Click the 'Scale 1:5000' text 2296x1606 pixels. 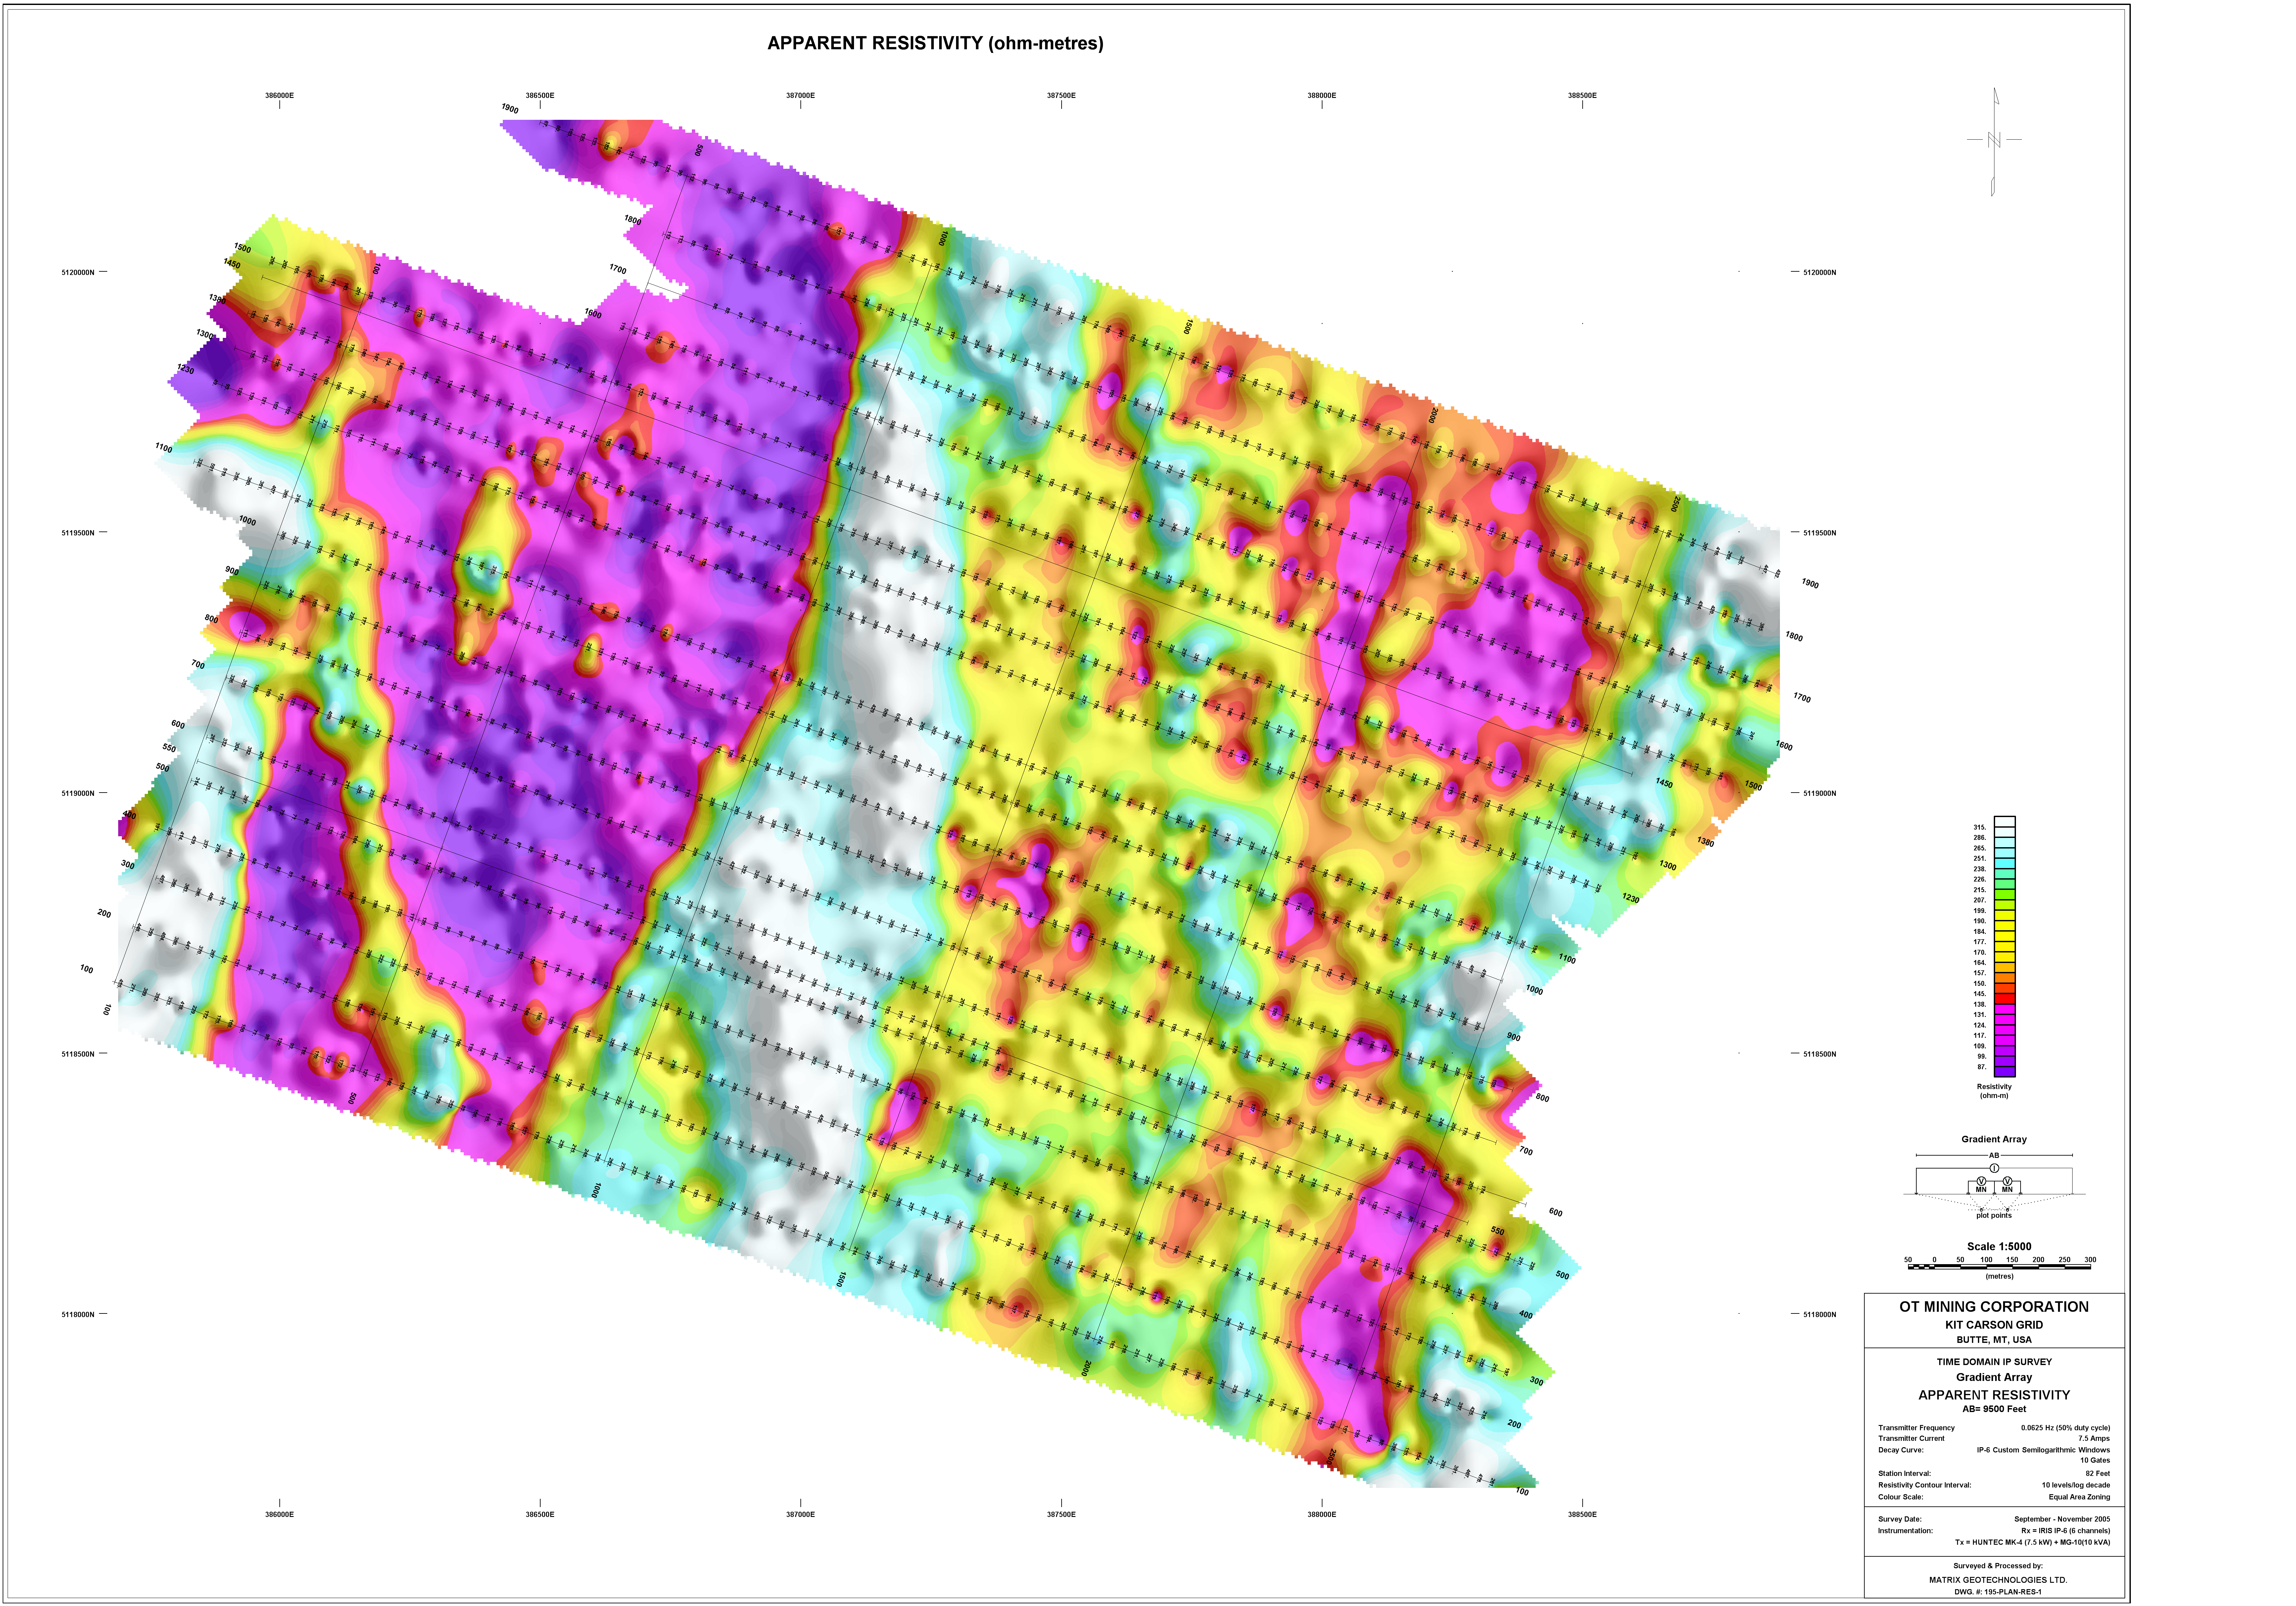coord(1999,1246)
